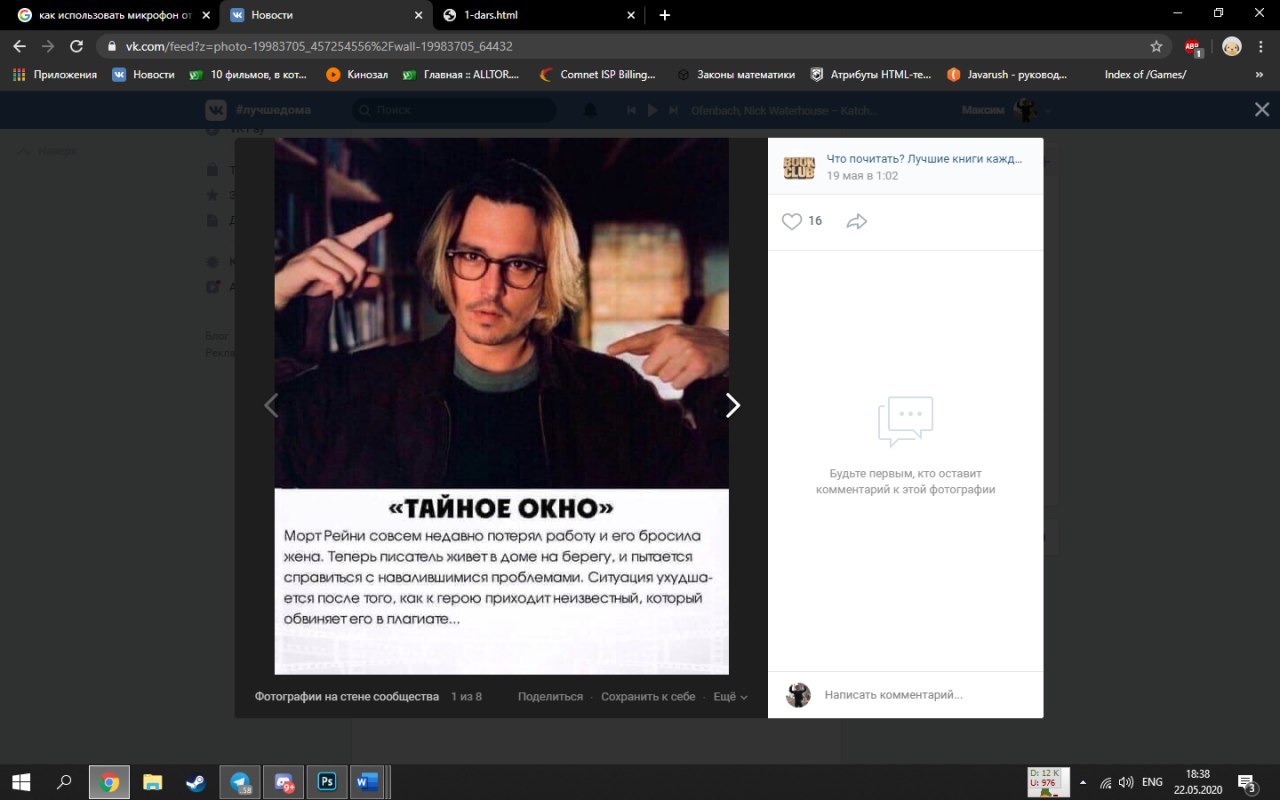Click the '19 мая в 1:02' post date
Screen dimensions: 1280x800
862,175
